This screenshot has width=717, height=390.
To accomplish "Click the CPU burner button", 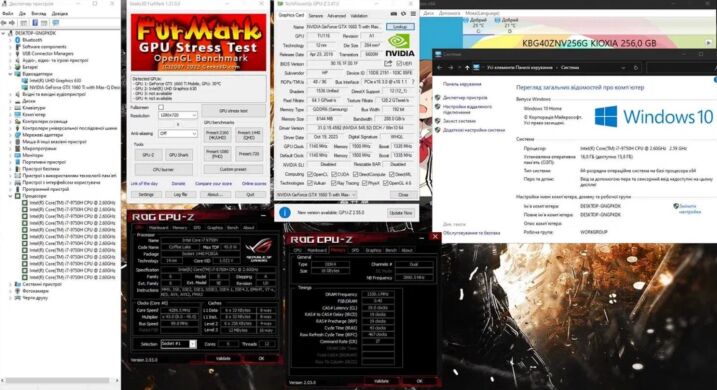I will click(163, 170).
